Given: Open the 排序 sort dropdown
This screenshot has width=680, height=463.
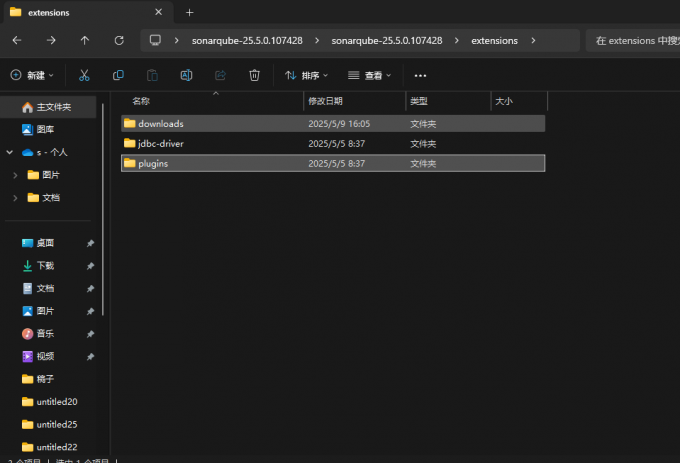Looking at the screenshot, I should pyautogui.click(x=307, y=75).
